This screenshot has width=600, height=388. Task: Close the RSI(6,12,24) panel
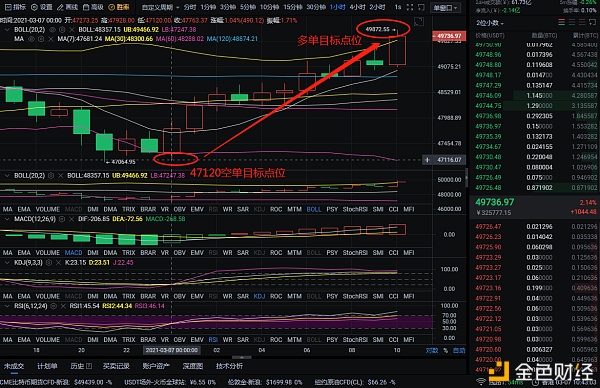(63, 306)
